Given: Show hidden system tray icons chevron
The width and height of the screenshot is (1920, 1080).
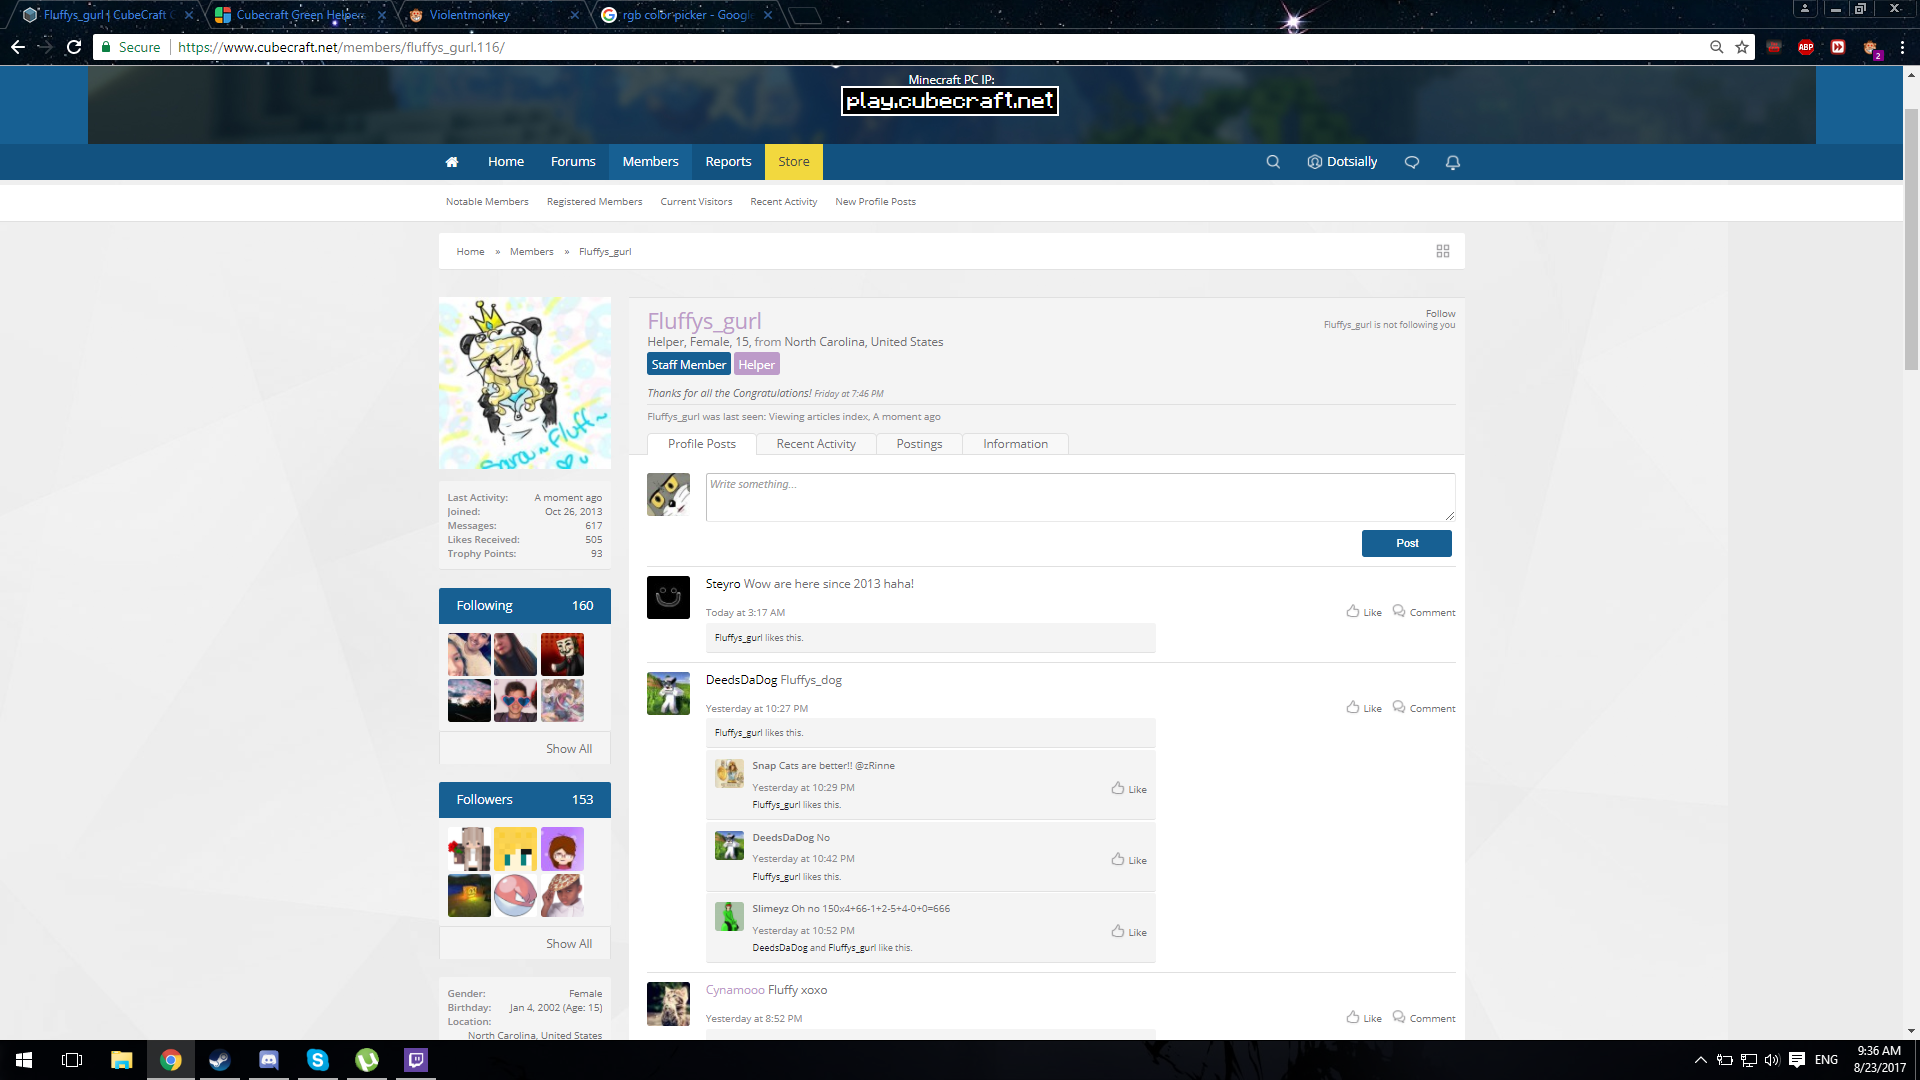Looking at the screenshot, I should click(1700, 1060).
